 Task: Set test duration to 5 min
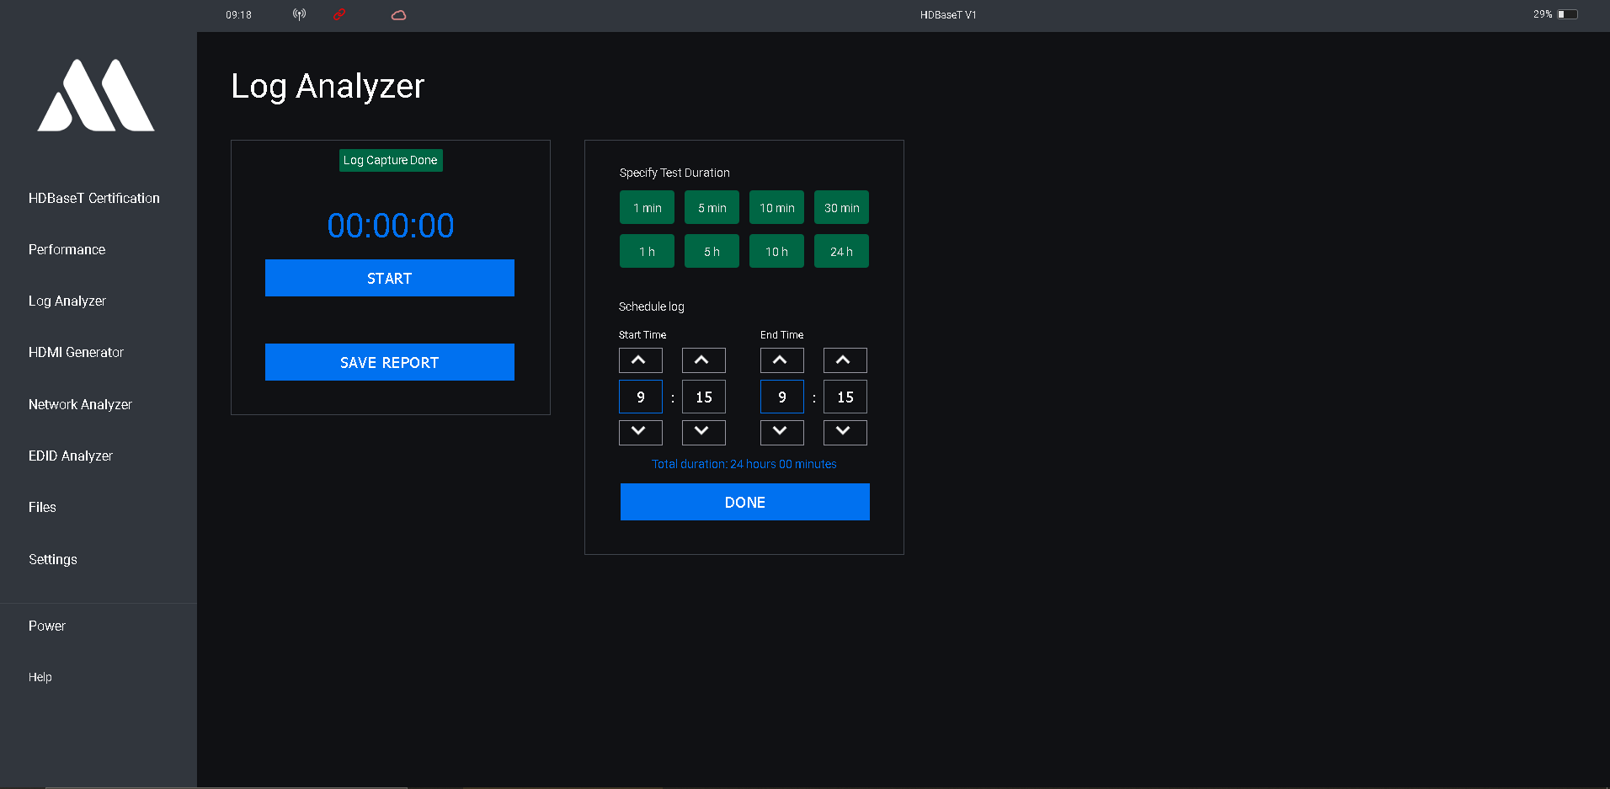[712, 208]
